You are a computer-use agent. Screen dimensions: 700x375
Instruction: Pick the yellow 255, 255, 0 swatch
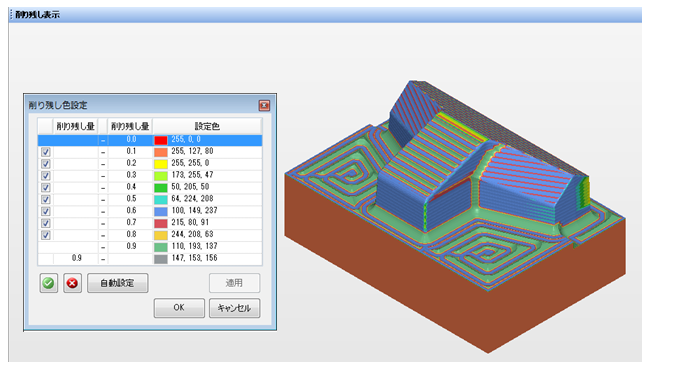click(161, 164)
